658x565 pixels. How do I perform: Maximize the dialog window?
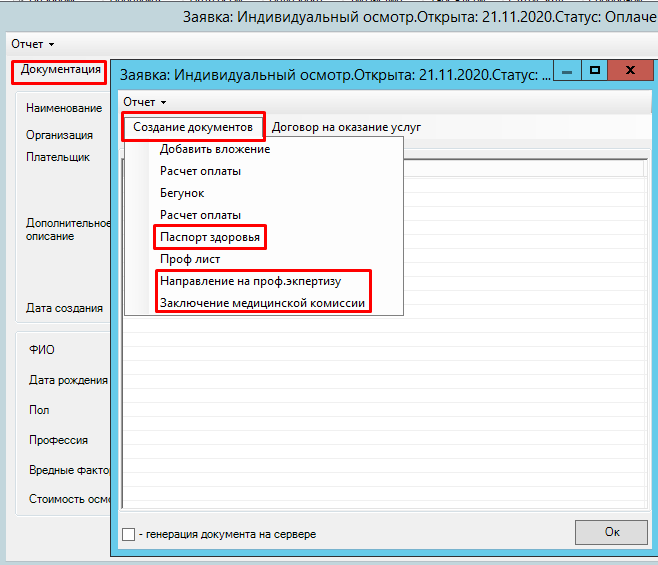594,73
